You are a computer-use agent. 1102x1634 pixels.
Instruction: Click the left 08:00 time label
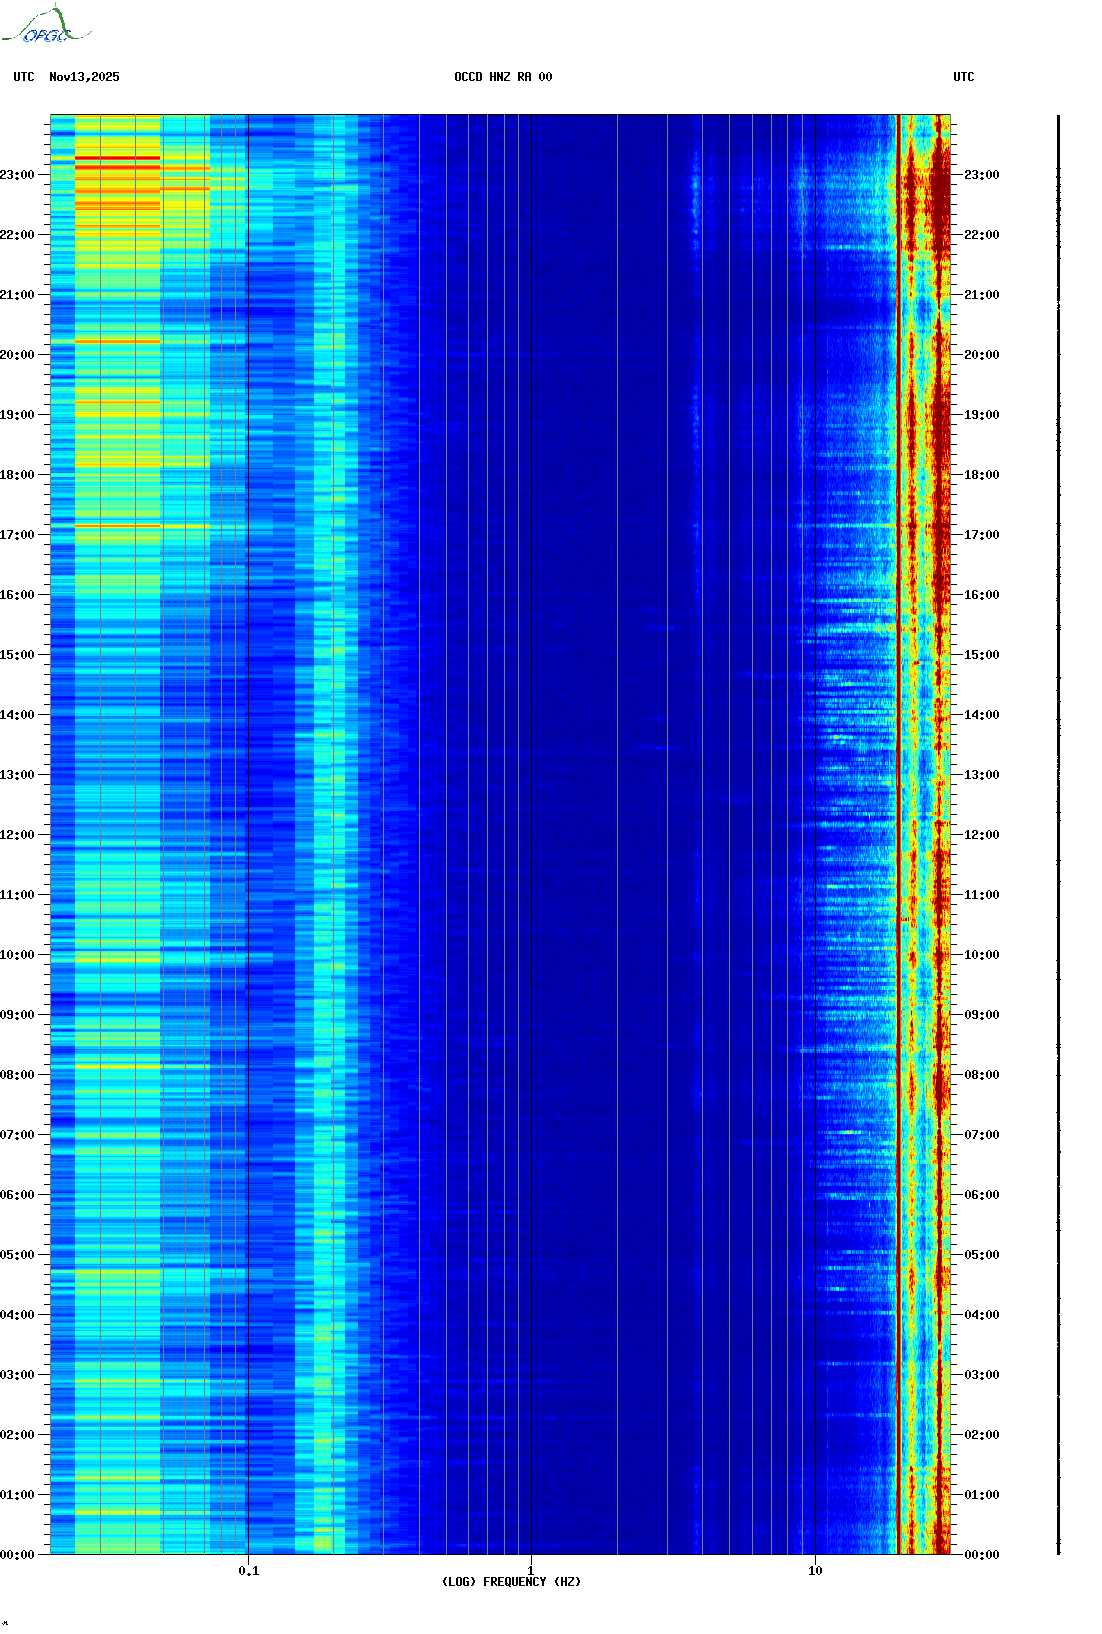17,1075
